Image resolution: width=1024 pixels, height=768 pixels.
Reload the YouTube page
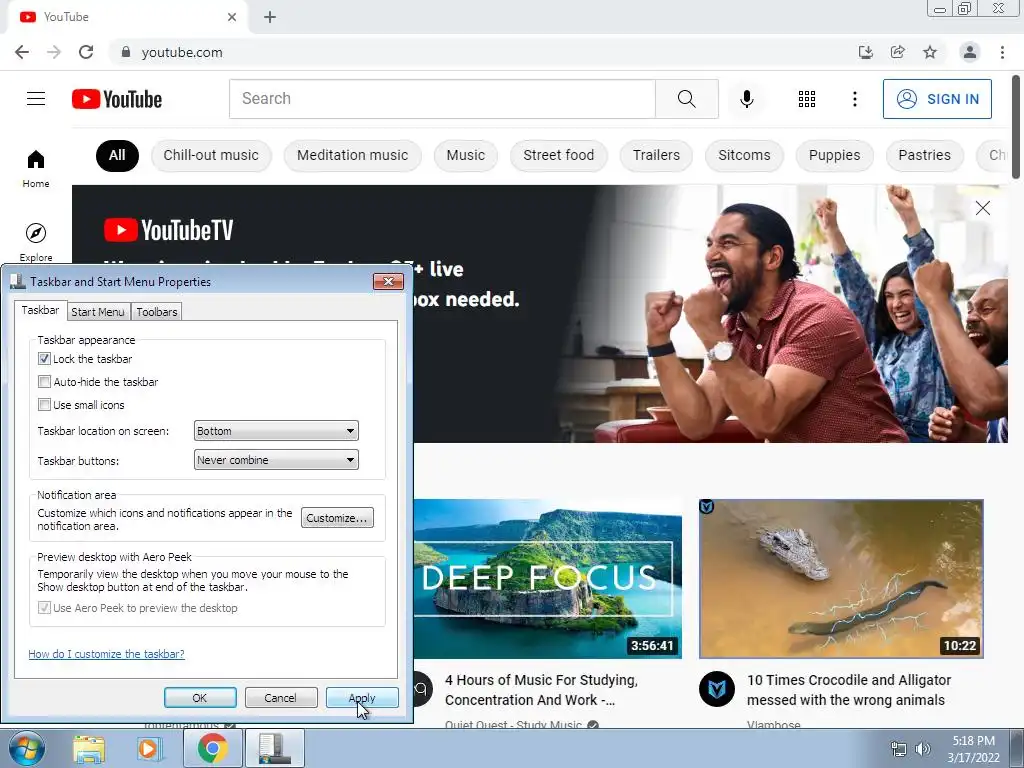[86, 52]
